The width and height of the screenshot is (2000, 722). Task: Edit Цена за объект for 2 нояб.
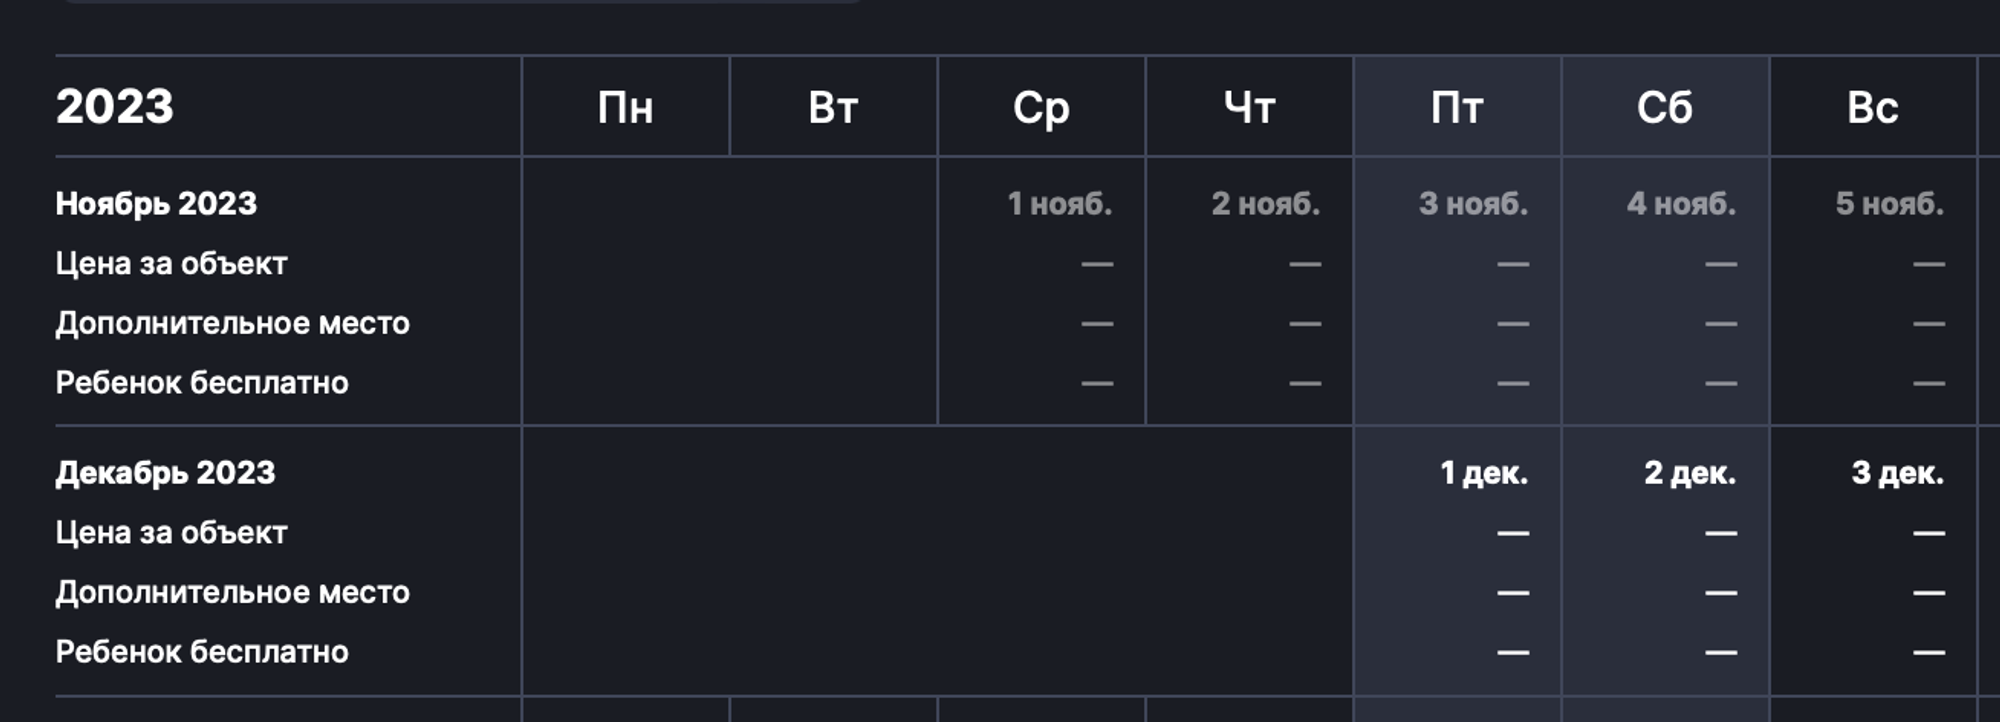coord(1304,264)
